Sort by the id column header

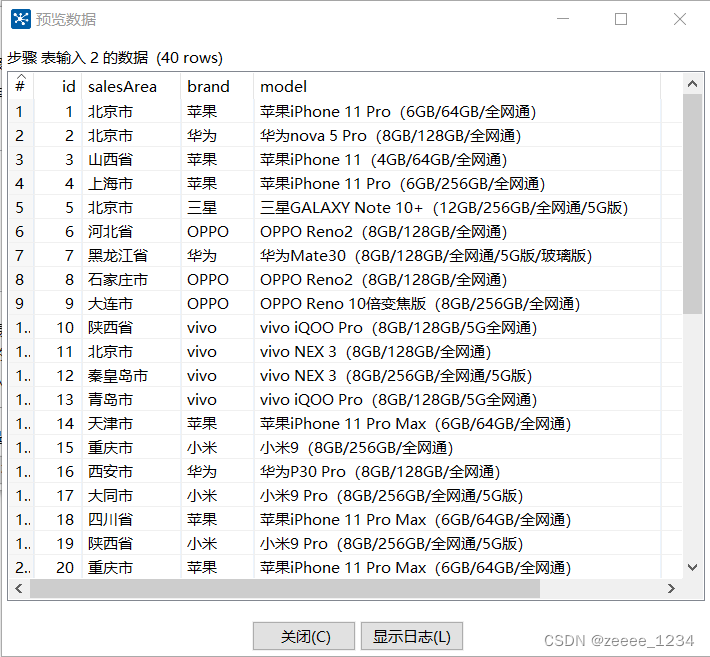(x=58, y=86)
